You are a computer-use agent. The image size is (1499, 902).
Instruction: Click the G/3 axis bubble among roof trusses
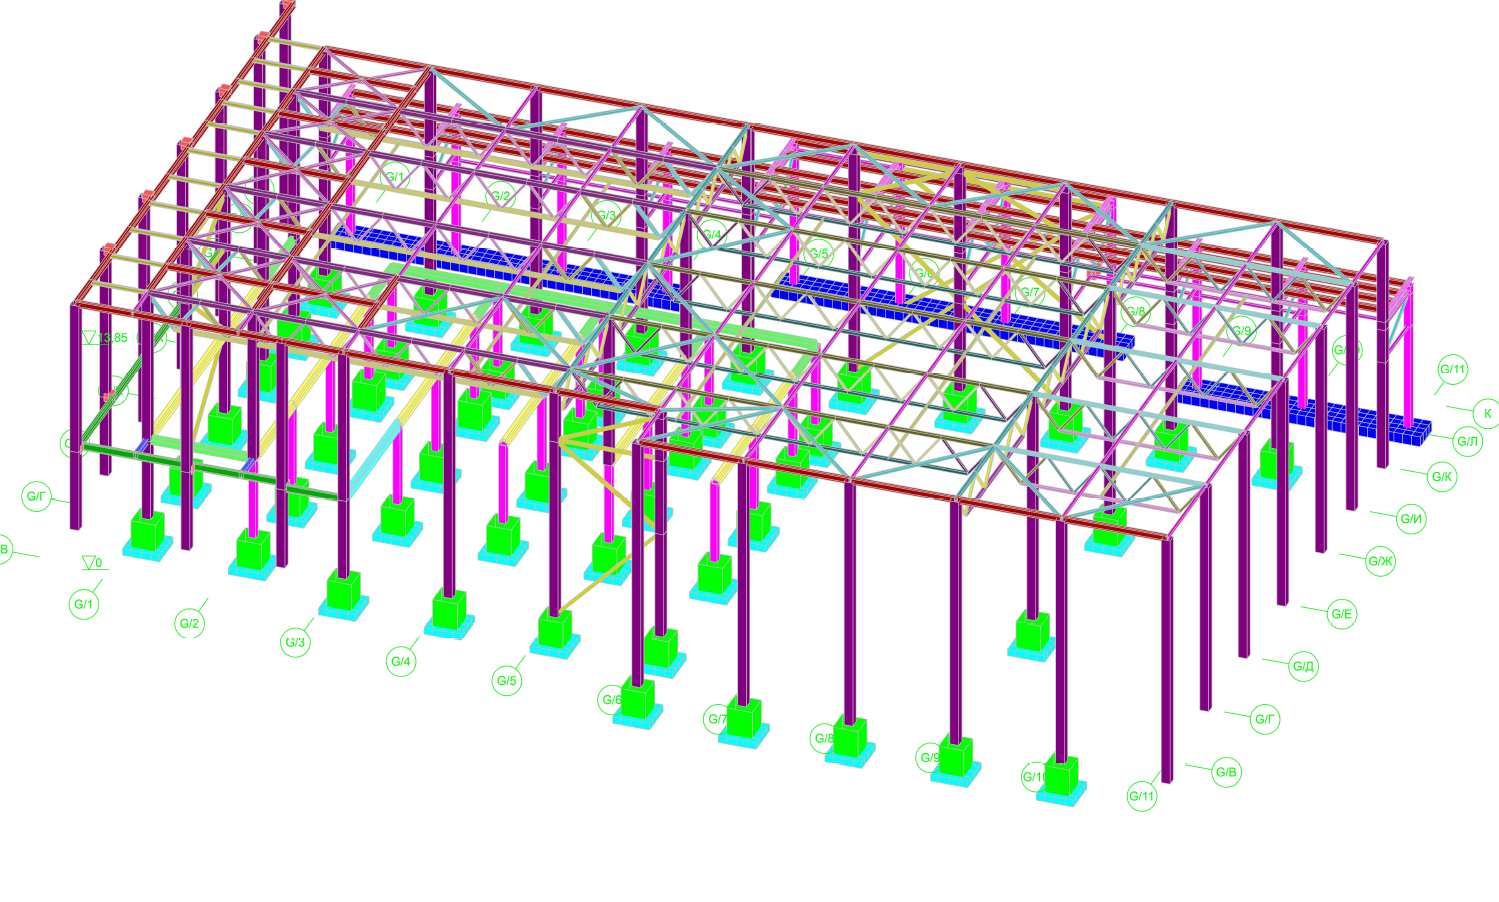click(x=607, y=215)
